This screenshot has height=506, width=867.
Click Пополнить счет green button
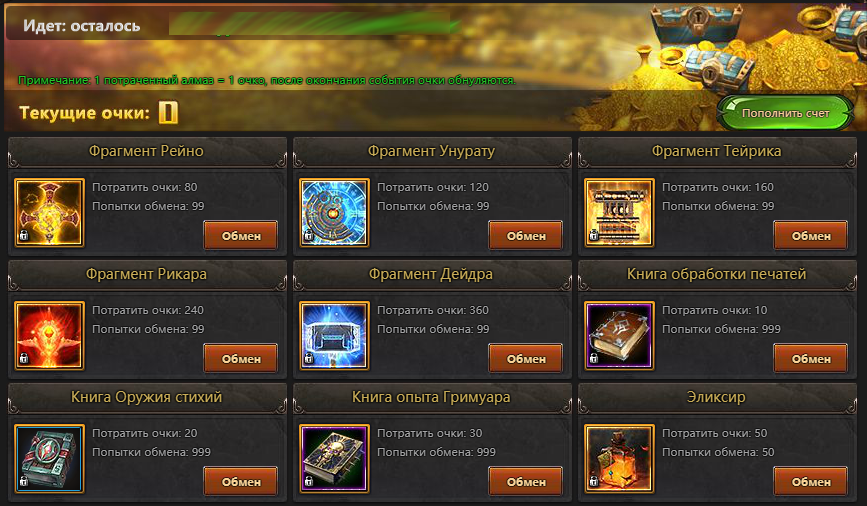click(x=785, y=113)
